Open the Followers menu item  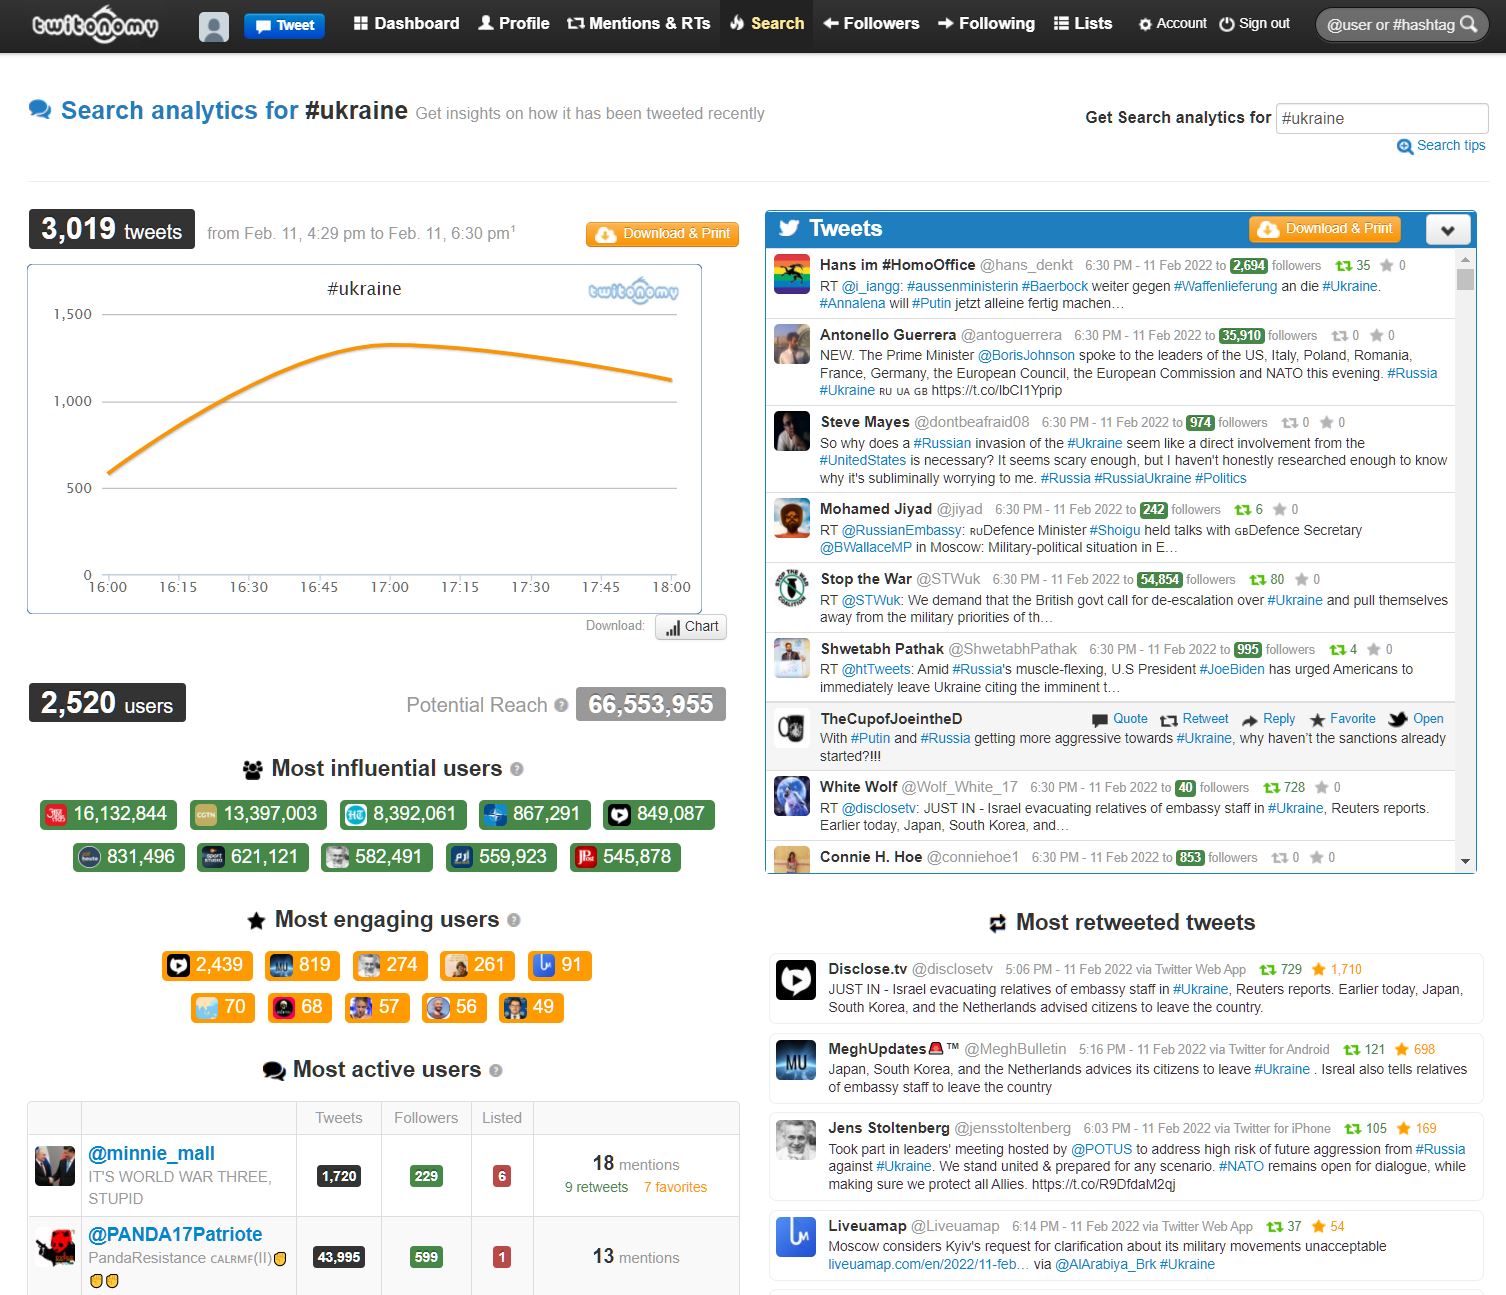click(871, 23)
